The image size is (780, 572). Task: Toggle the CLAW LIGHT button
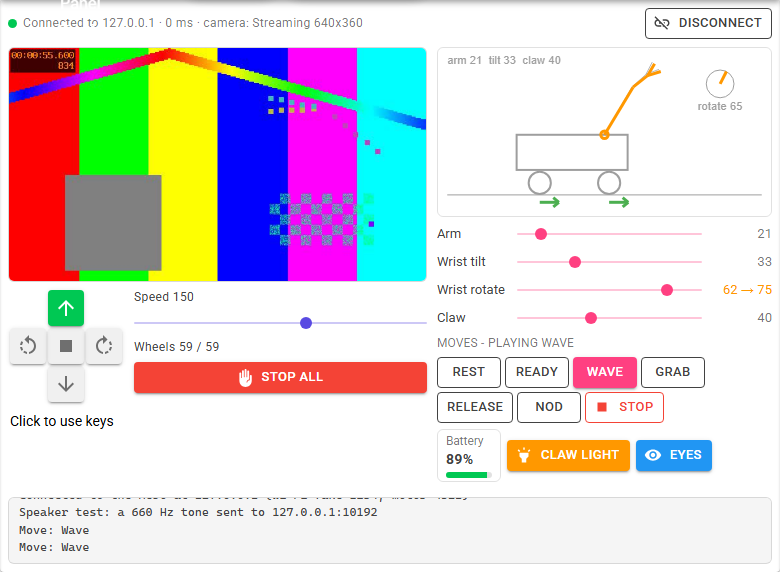pos(568,455)
